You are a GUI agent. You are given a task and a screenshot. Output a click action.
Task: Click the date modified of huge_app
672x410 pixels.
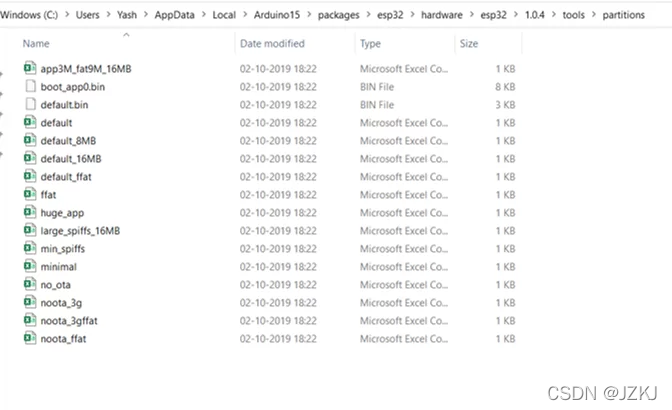[x=278, y=213]
